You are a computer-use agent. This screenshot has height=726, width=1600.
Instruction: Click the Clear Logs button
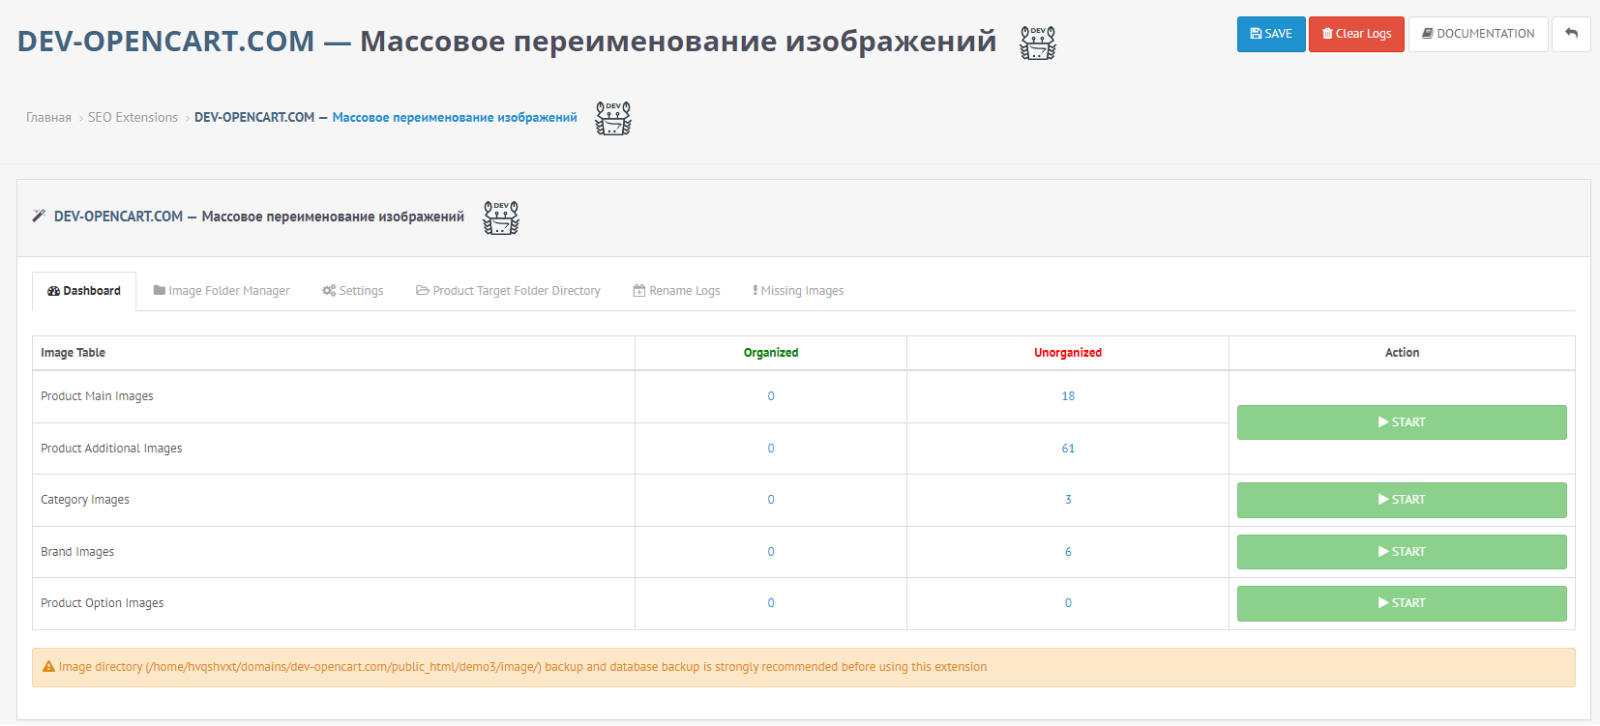click(x=1357, y=34)
